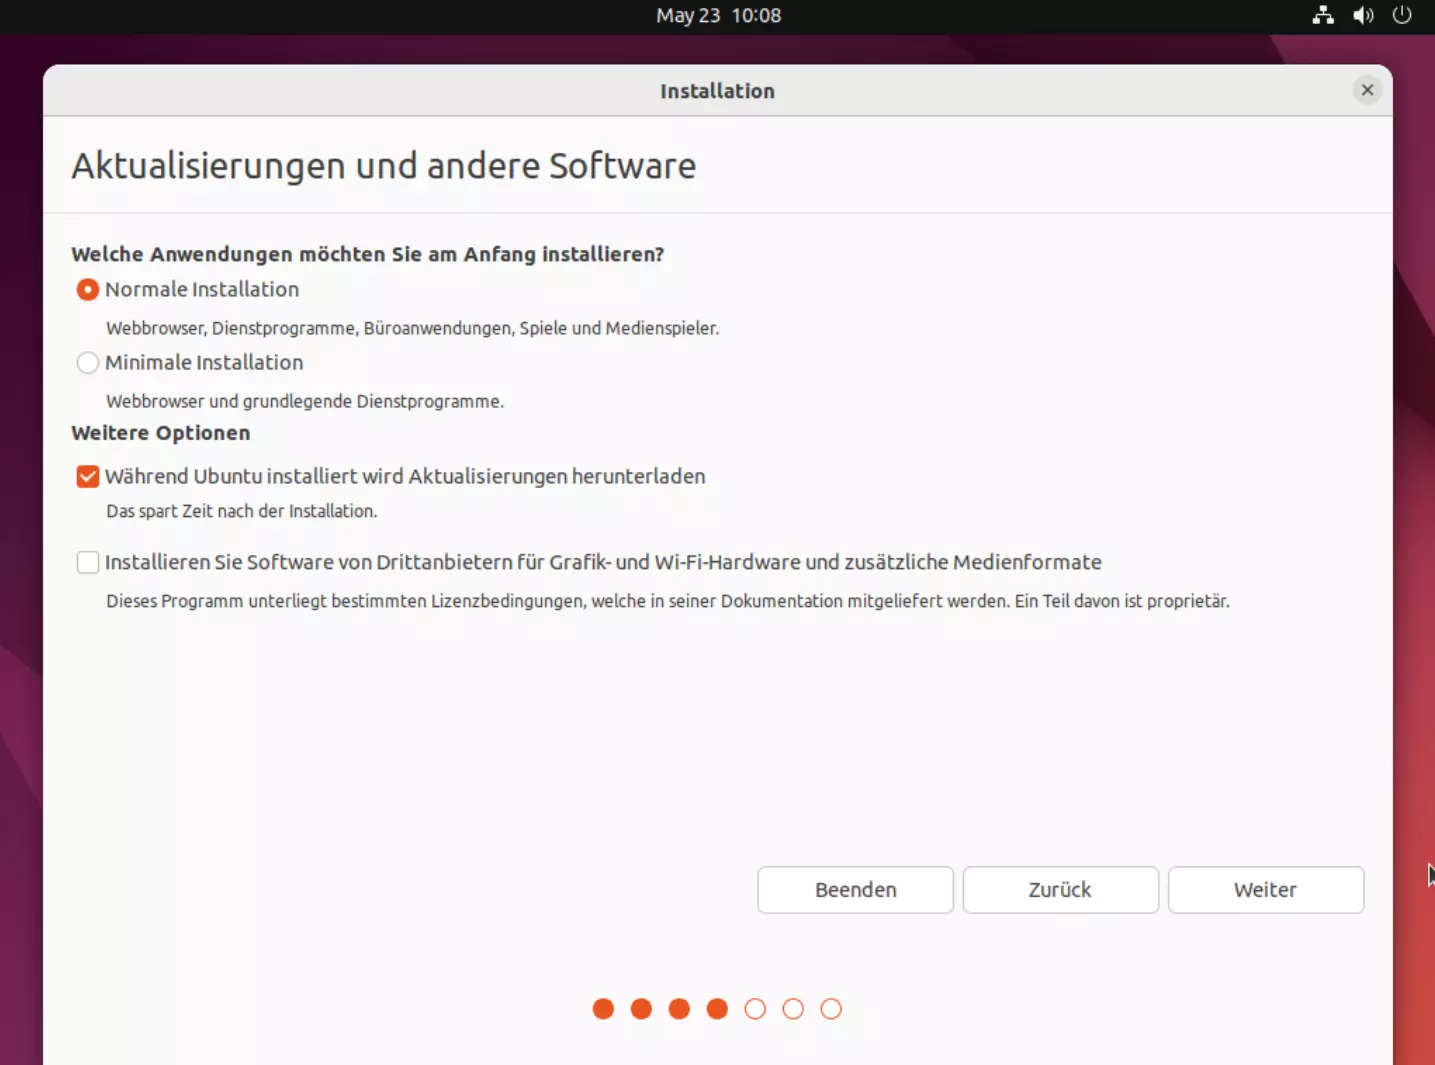Continue with the Weiter button
Image resolution: width=1435 pixels, height=1065 pixels.
click(x=1265, y=890)
